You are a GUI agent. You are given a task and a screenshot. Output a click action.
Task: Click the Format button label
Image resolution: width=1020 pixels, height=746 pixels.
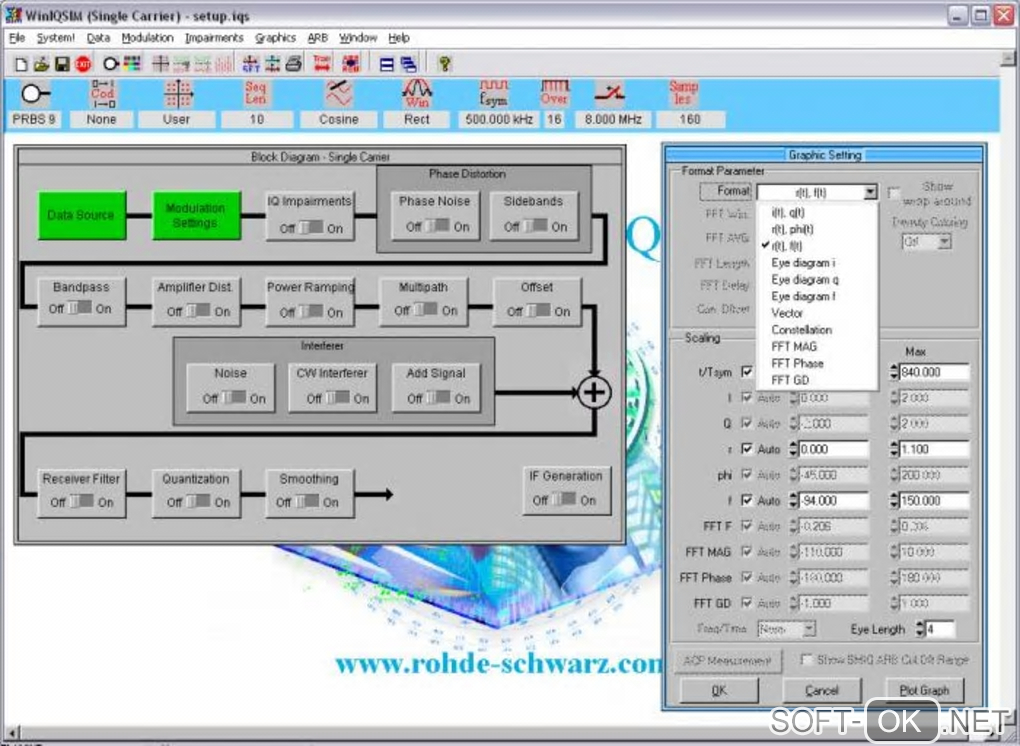725,191
